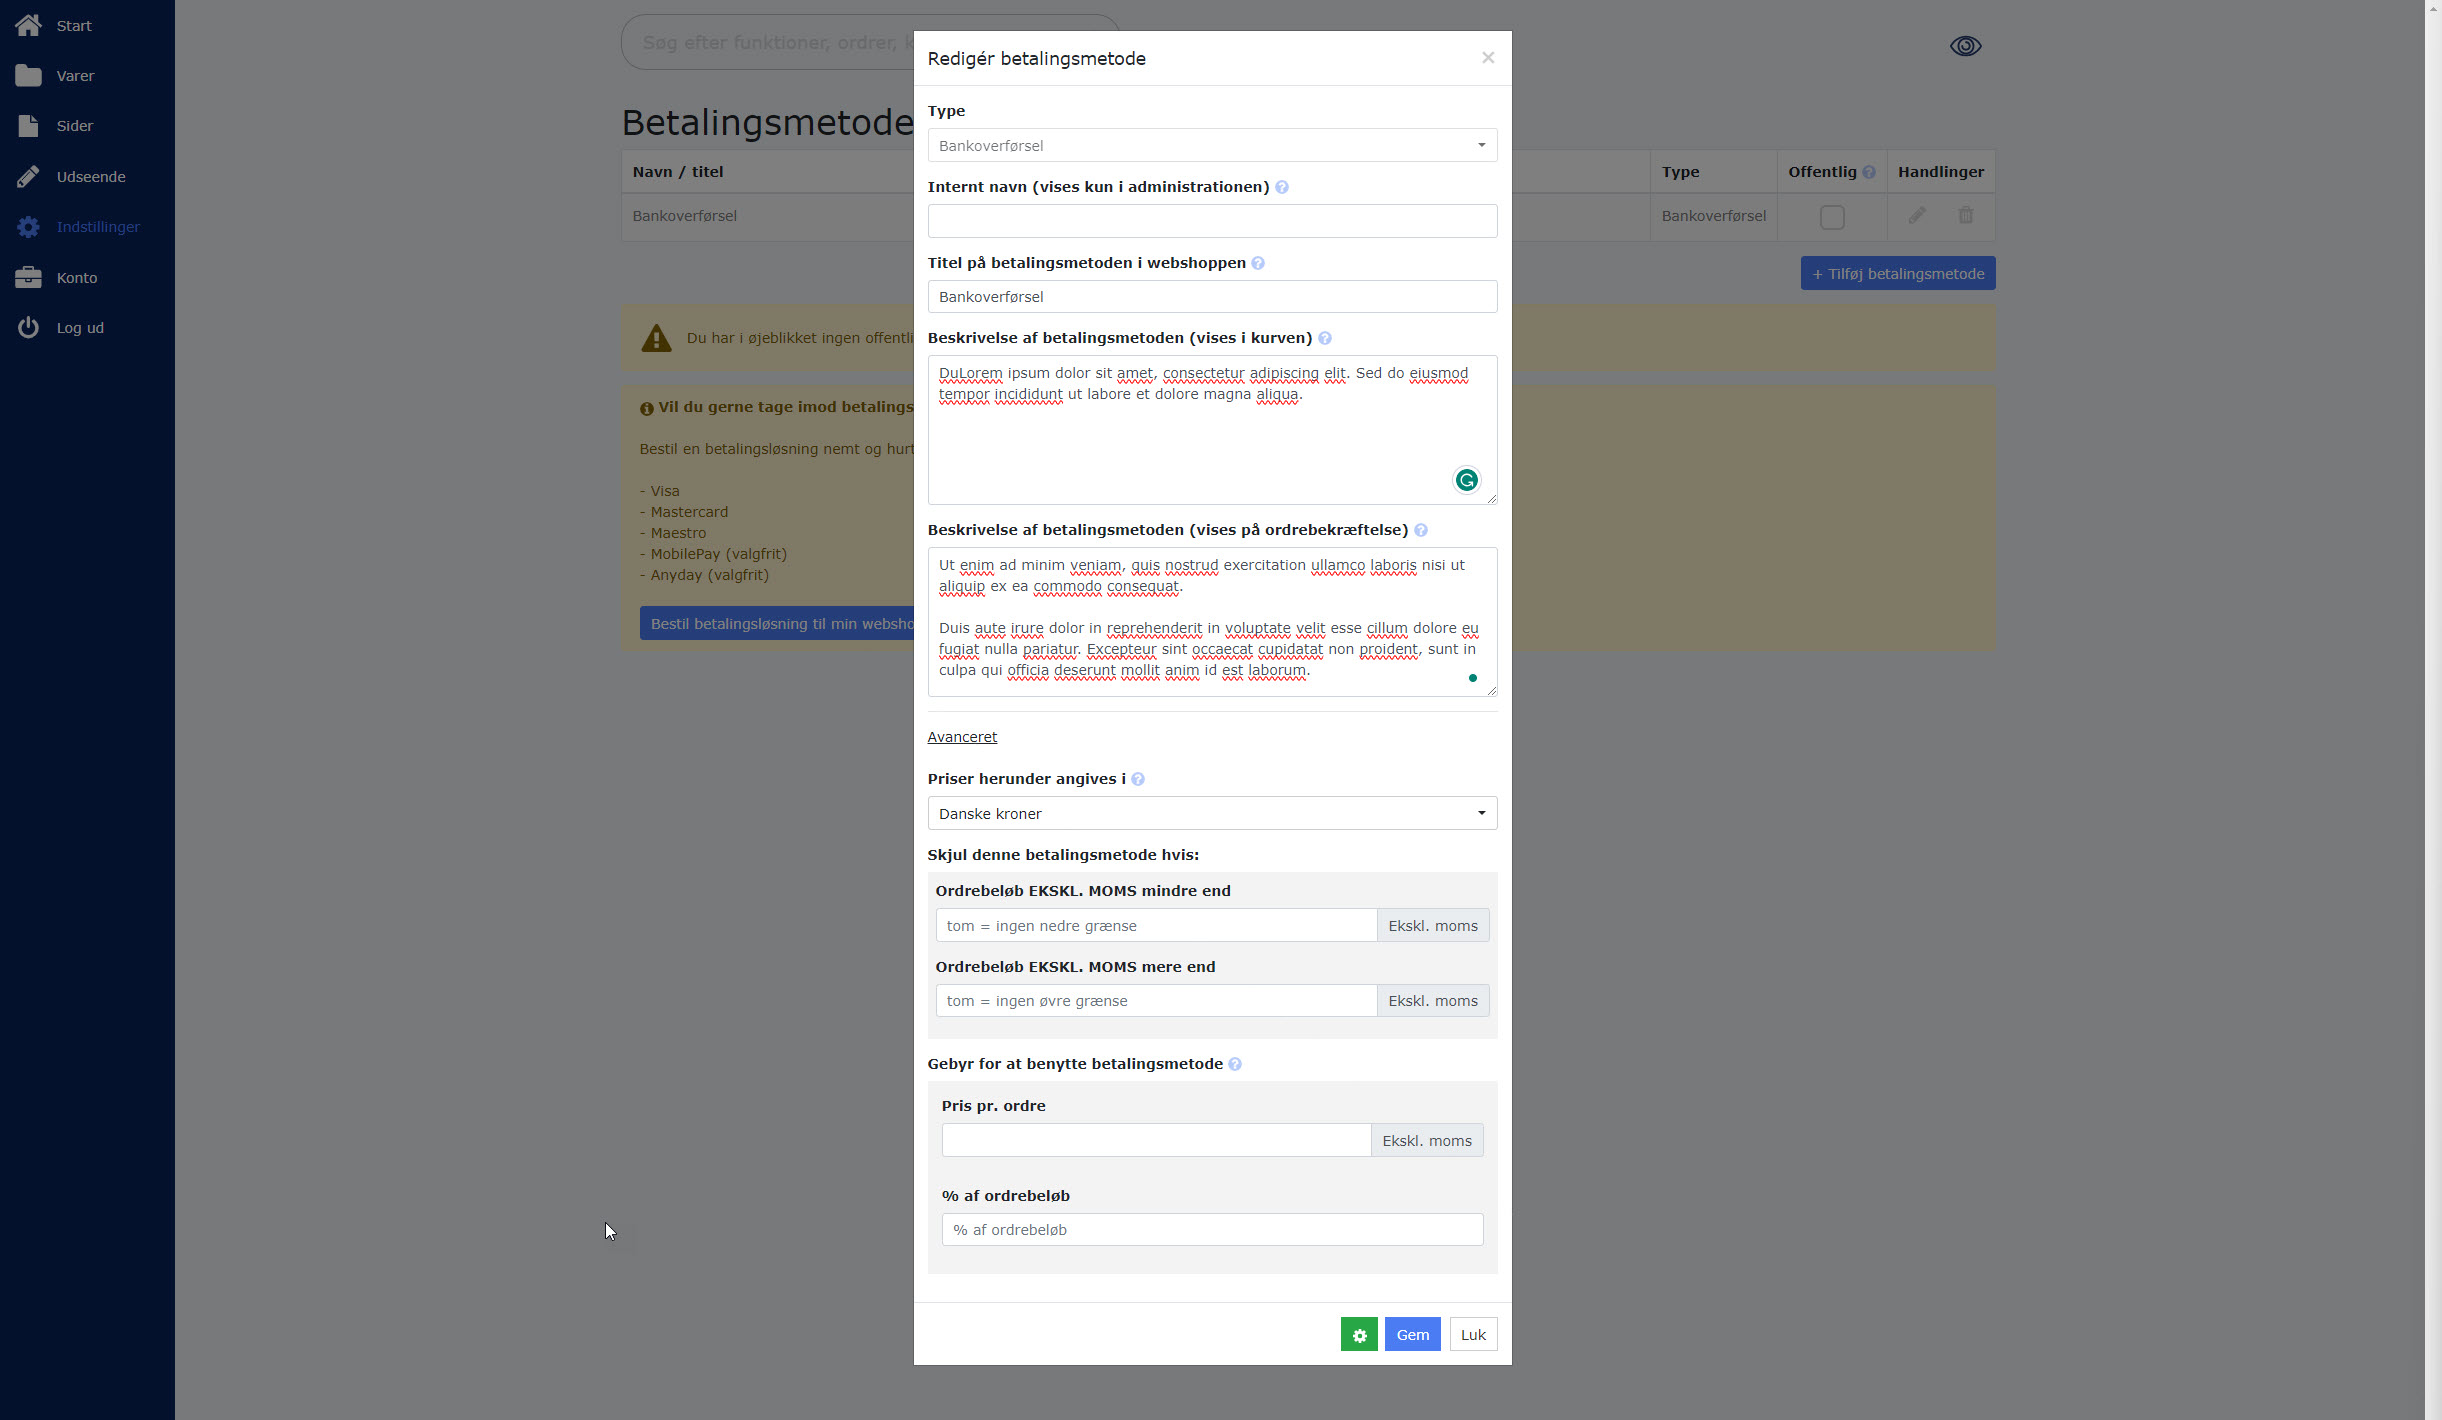Select Konto from the sidebar menu

tap(76, 278)
